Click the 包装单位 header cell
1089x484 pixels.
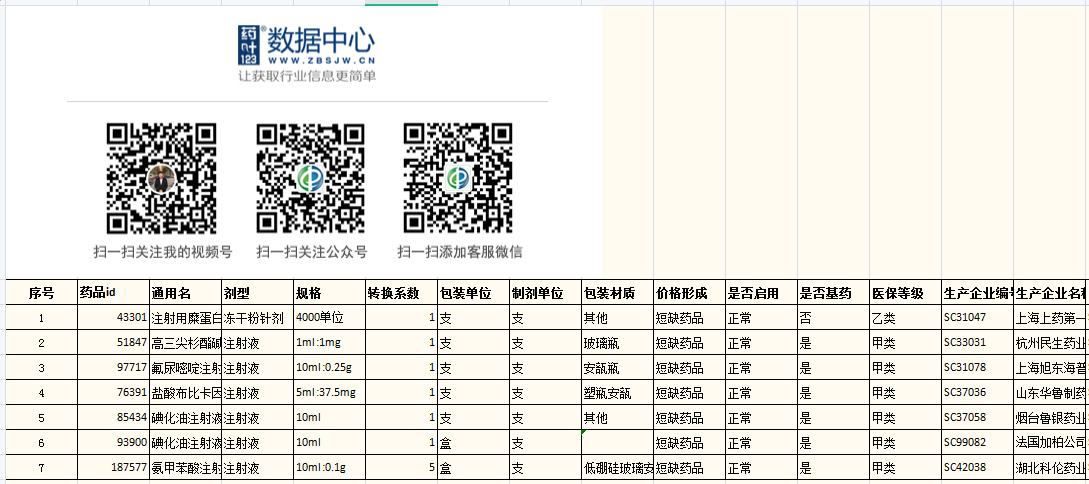473,293
